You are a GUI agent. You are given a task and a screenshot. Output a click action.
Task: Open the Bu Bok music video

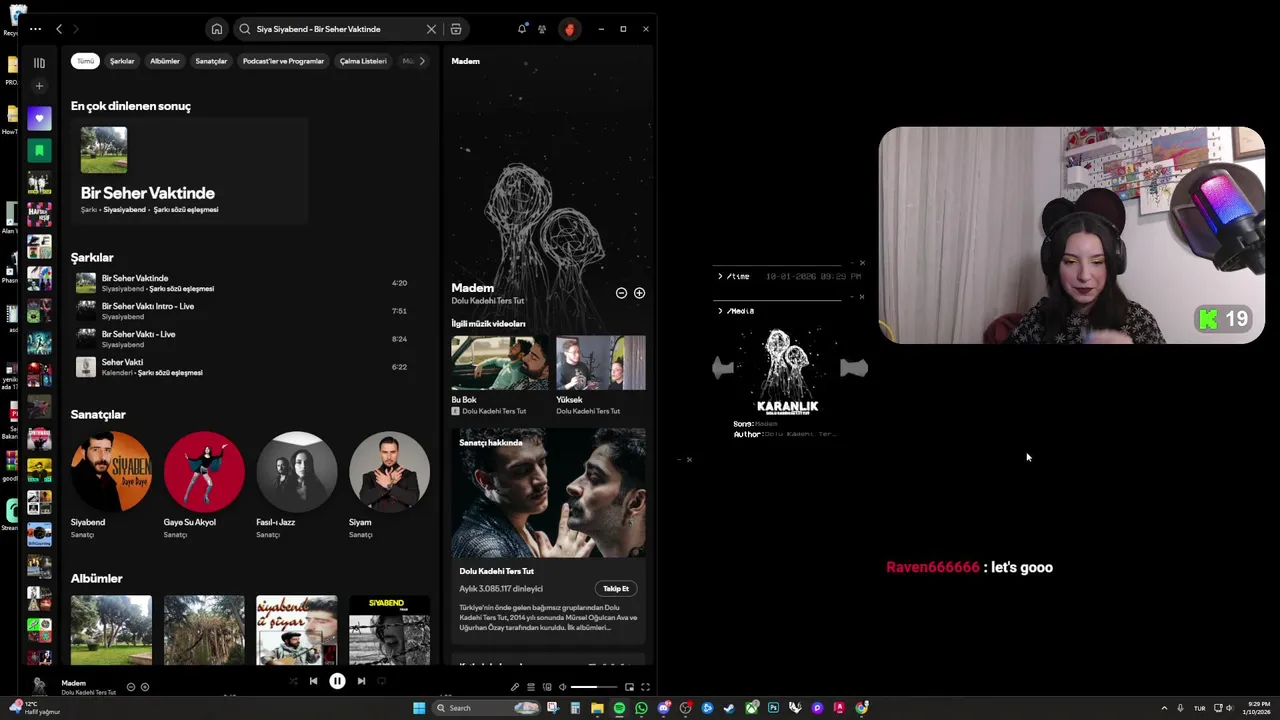pyautogui.click(x=500, y=376)
